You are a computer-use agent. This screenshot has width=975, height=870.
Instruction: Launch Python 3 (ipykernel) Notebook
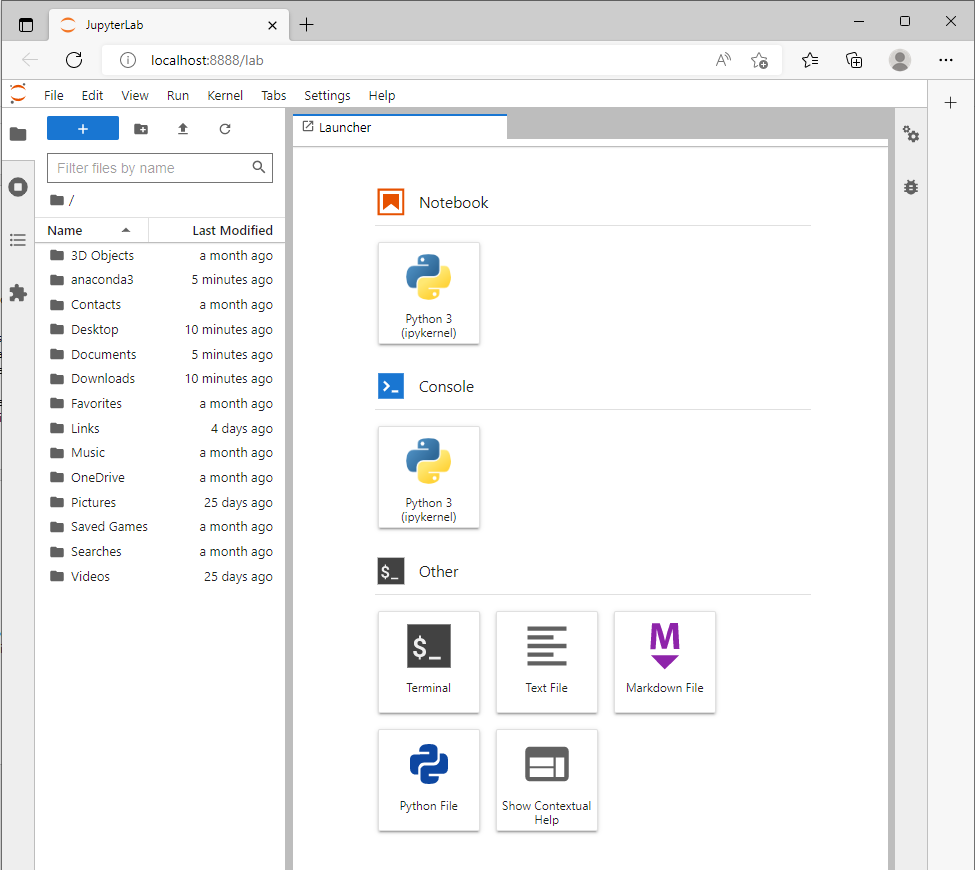[x=428, y=293]
